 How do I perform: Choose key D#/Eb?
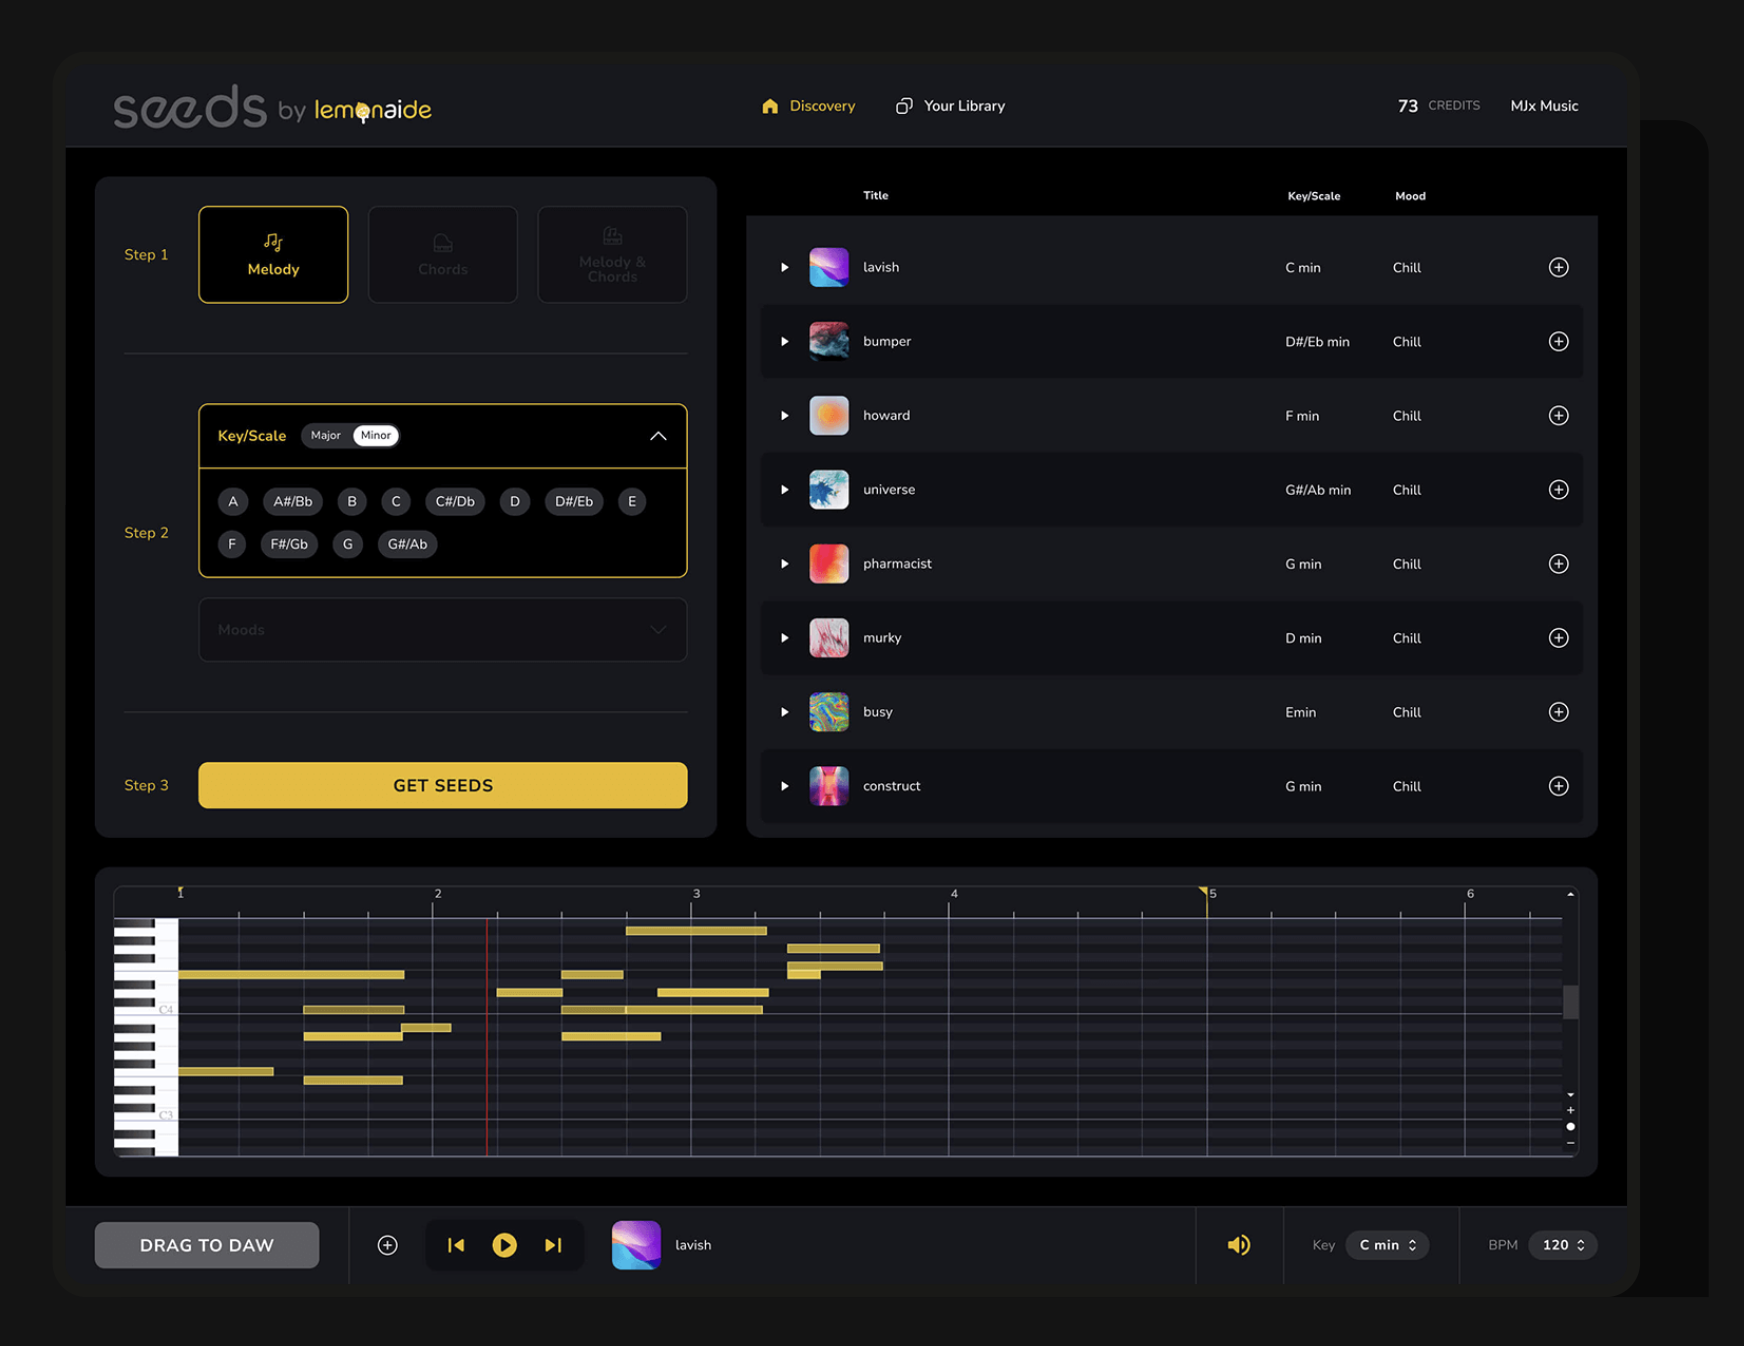tap(574, 501)
